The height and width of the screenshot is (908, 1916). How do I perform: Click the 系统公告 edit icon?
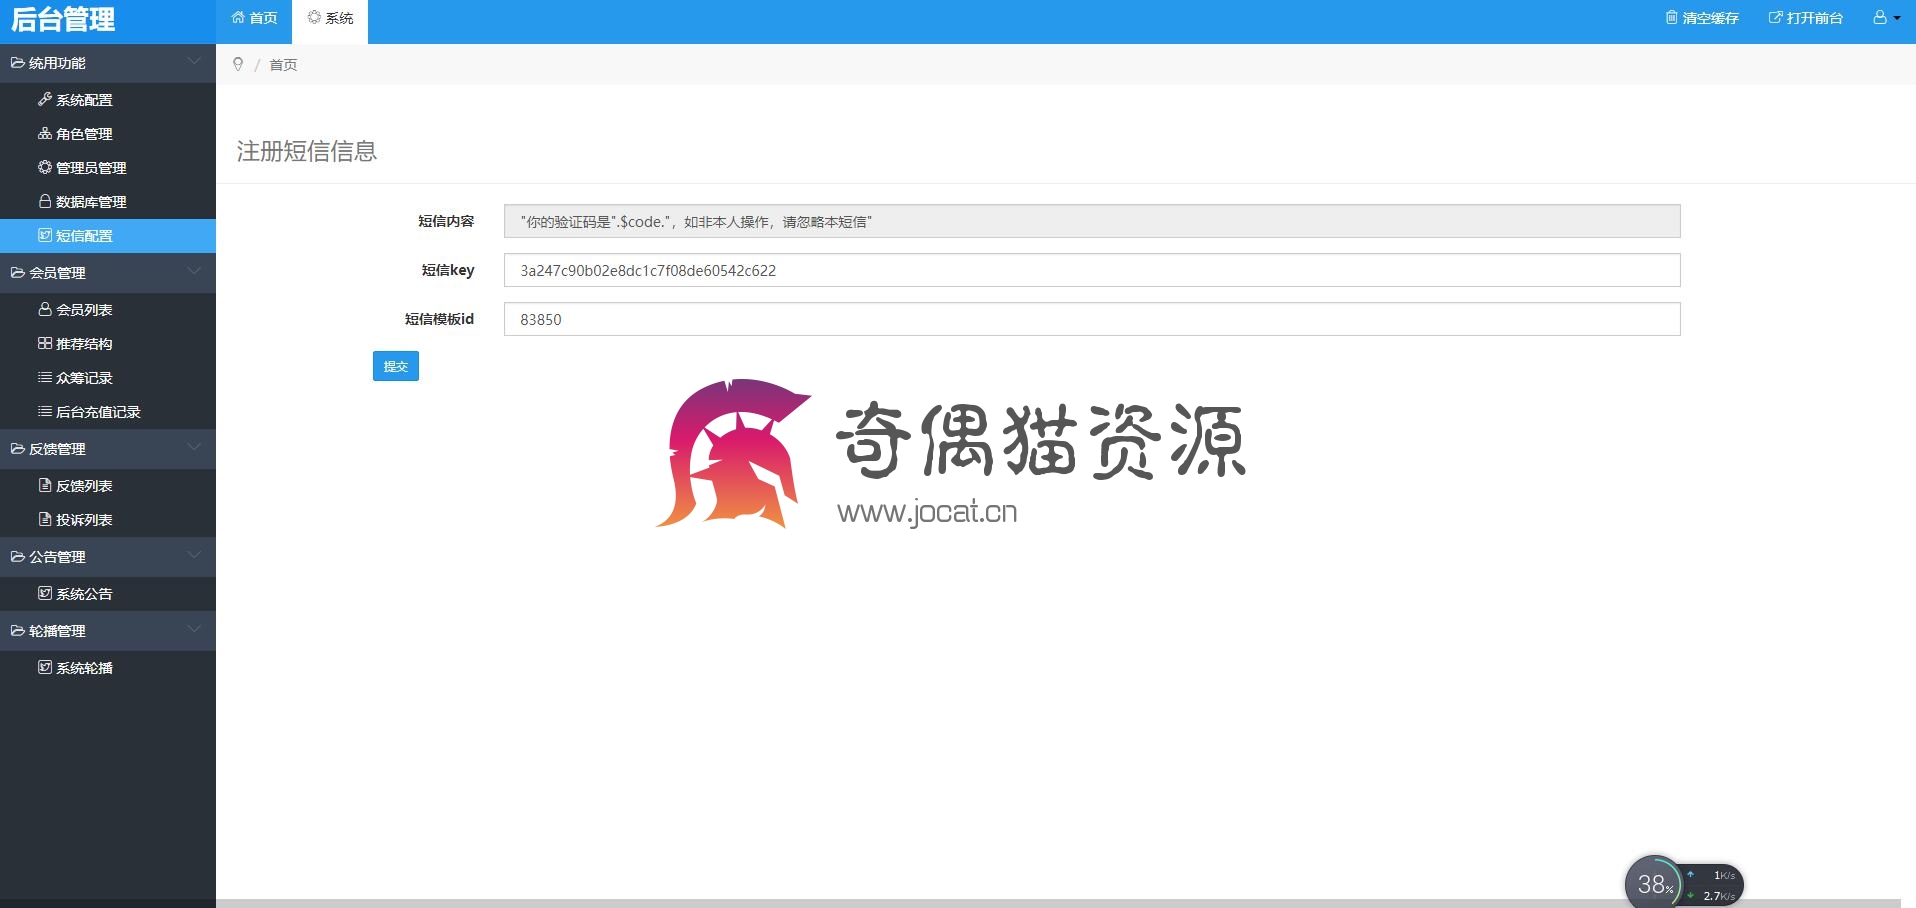point(45,594)
